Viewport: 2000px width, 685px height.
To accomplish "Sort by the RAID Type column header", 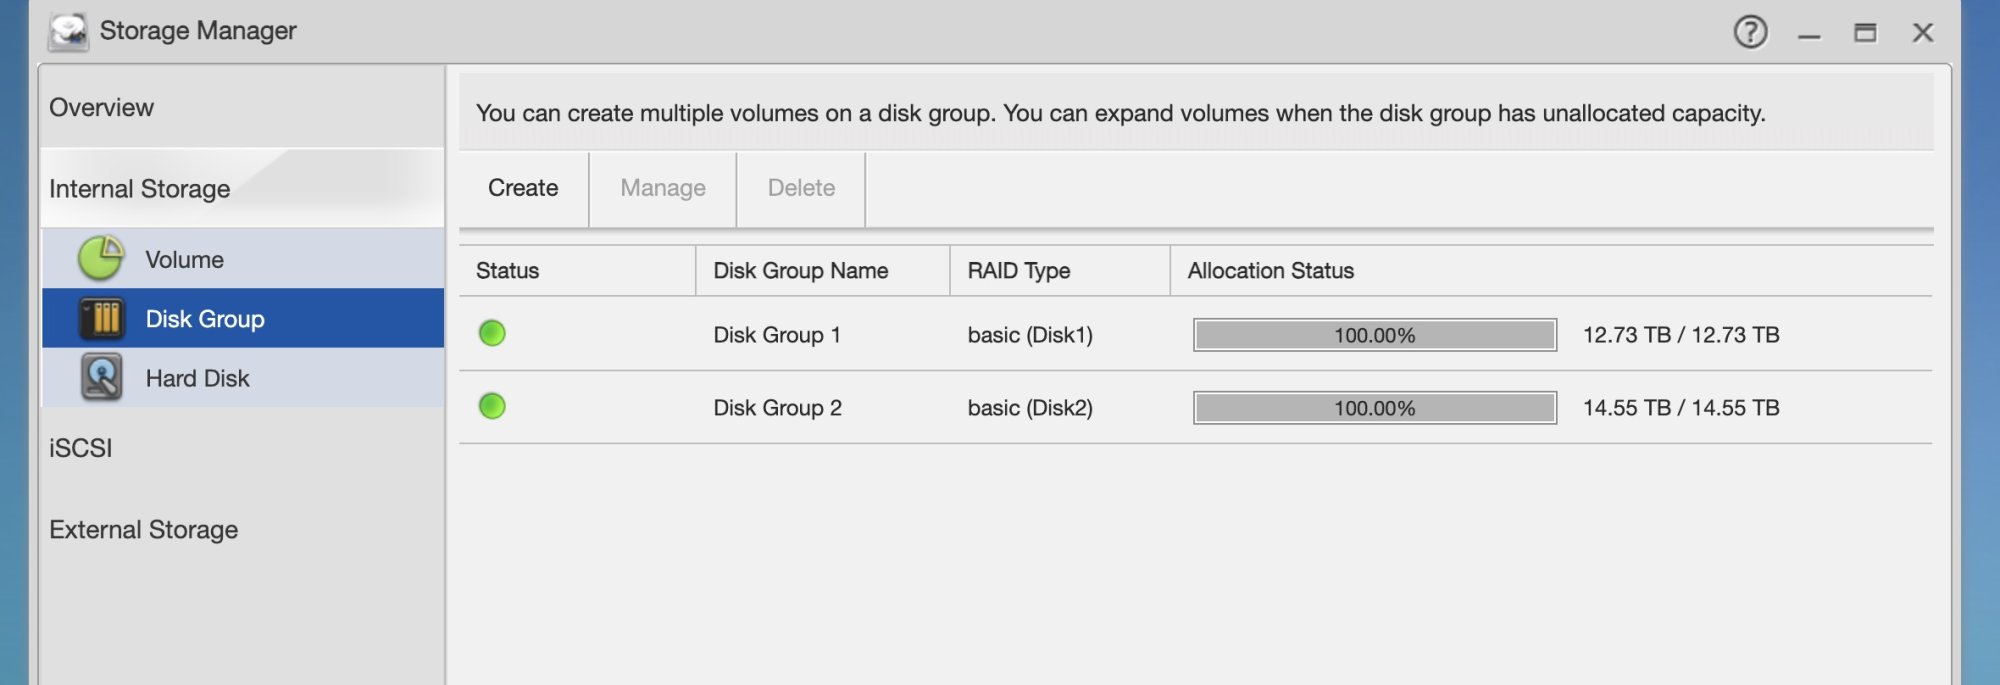I will [1019, 271].
